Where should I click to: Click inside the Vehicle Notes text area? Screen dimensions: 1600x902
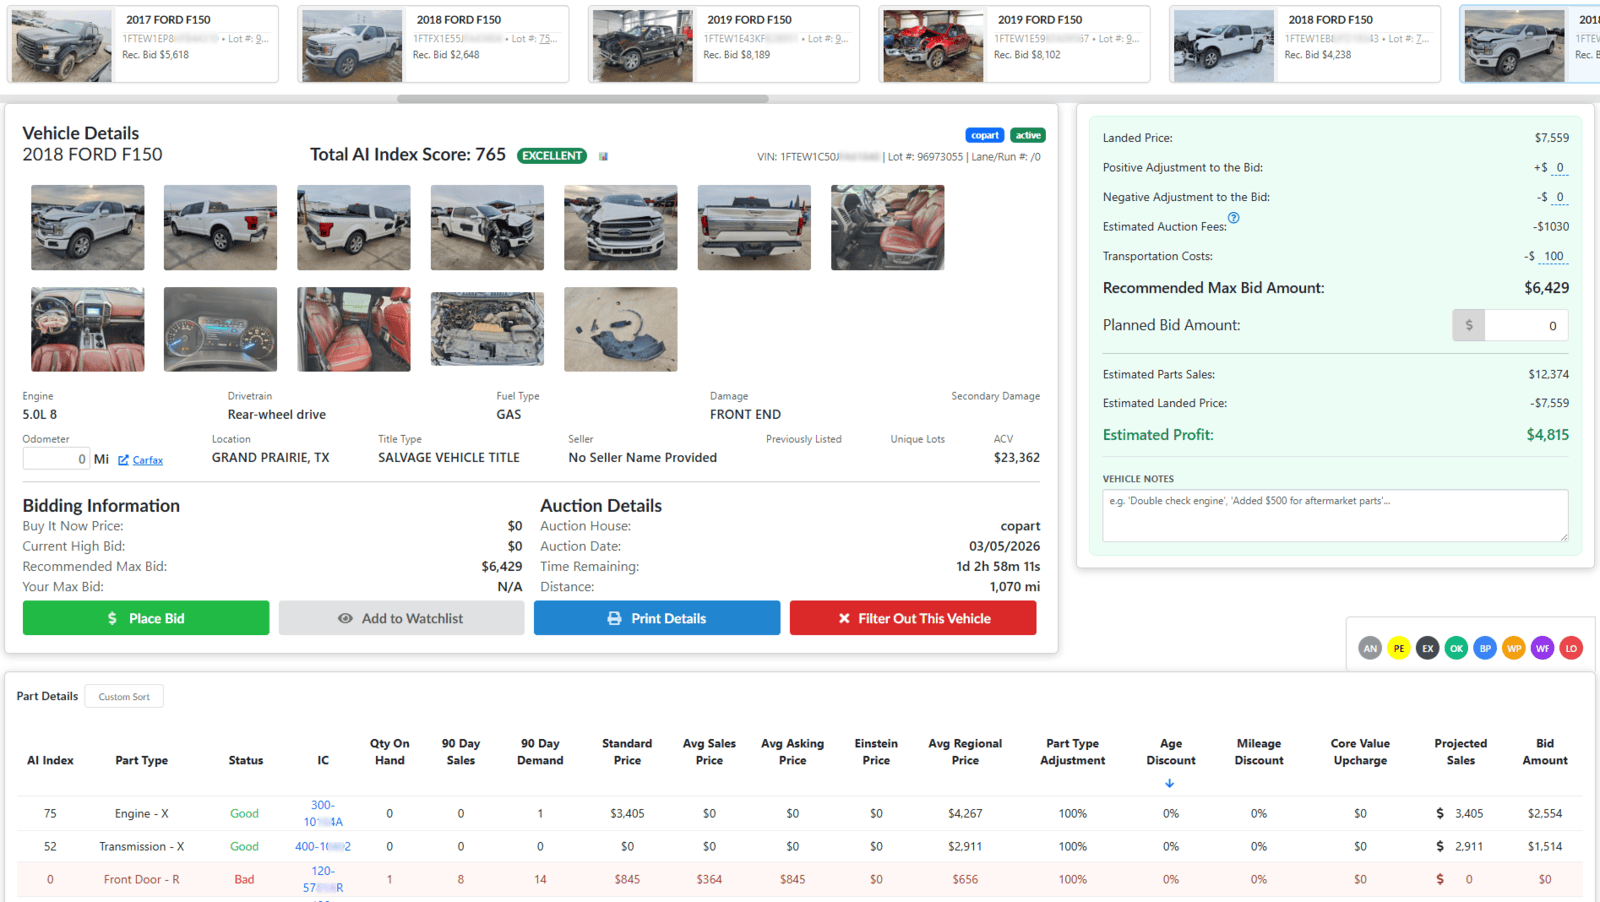pos(1334,515)
